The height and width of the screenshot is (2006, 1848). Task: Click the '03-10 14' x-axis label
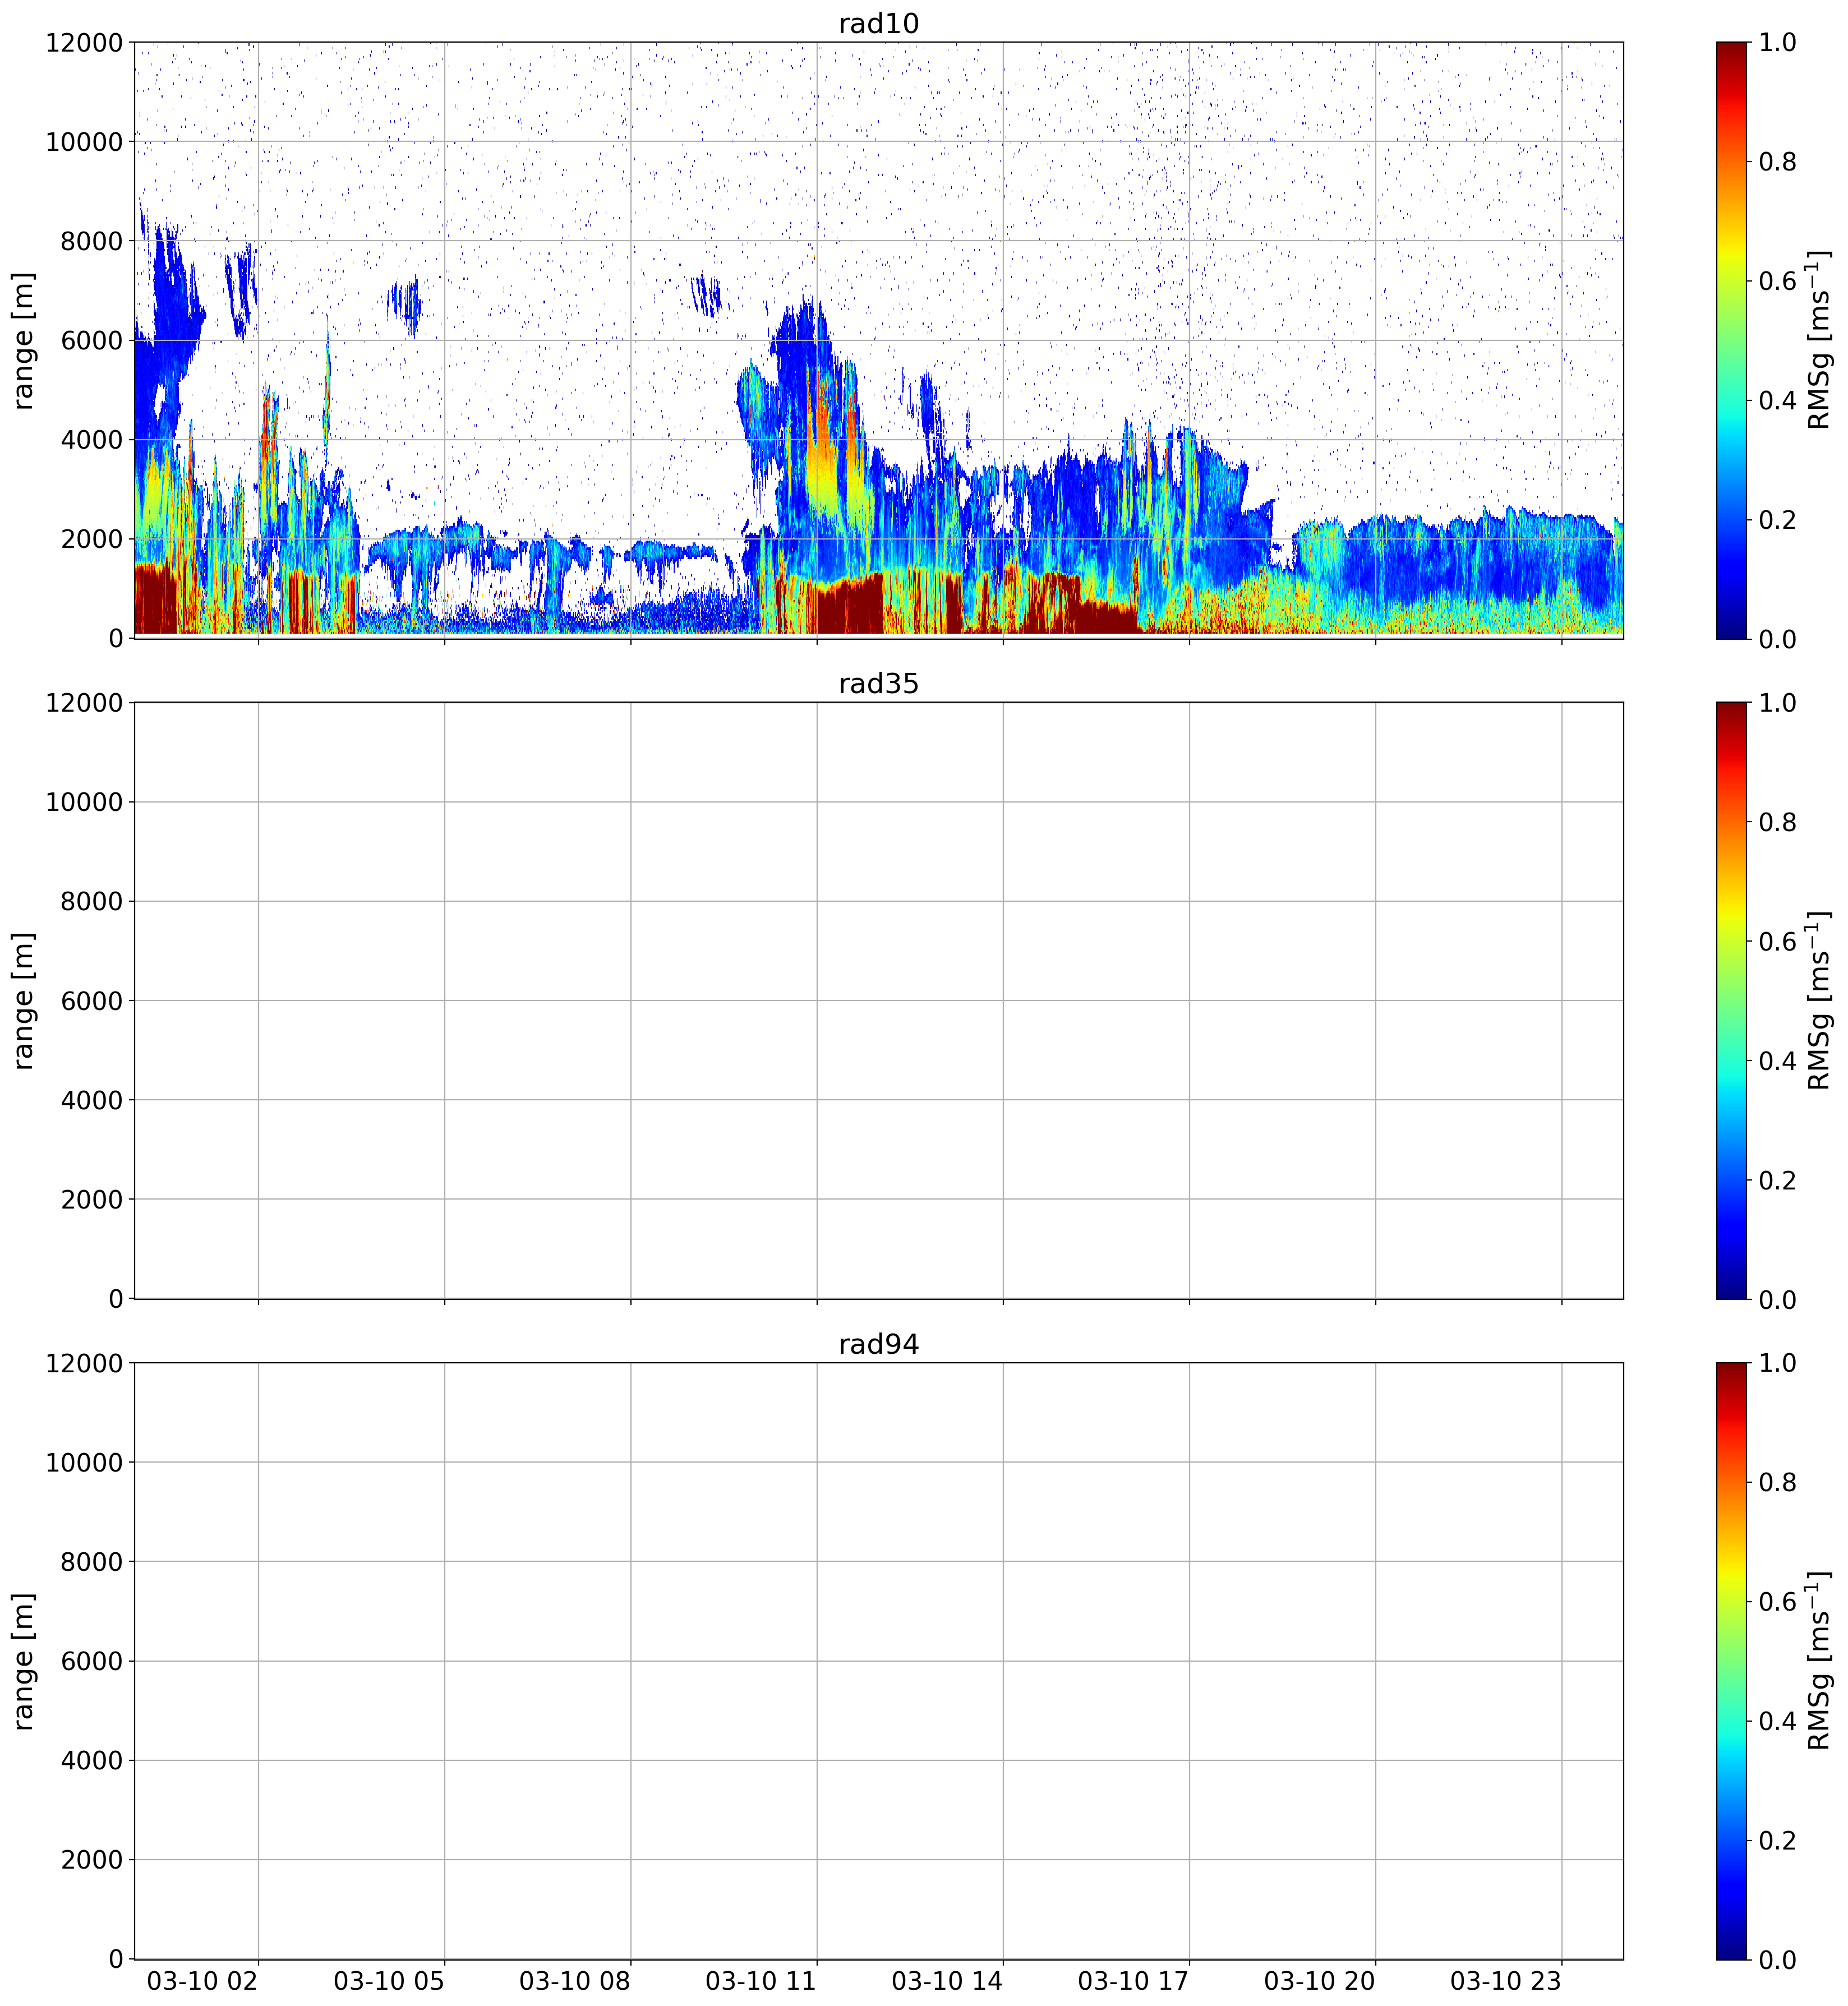[x=947, y=1981]
